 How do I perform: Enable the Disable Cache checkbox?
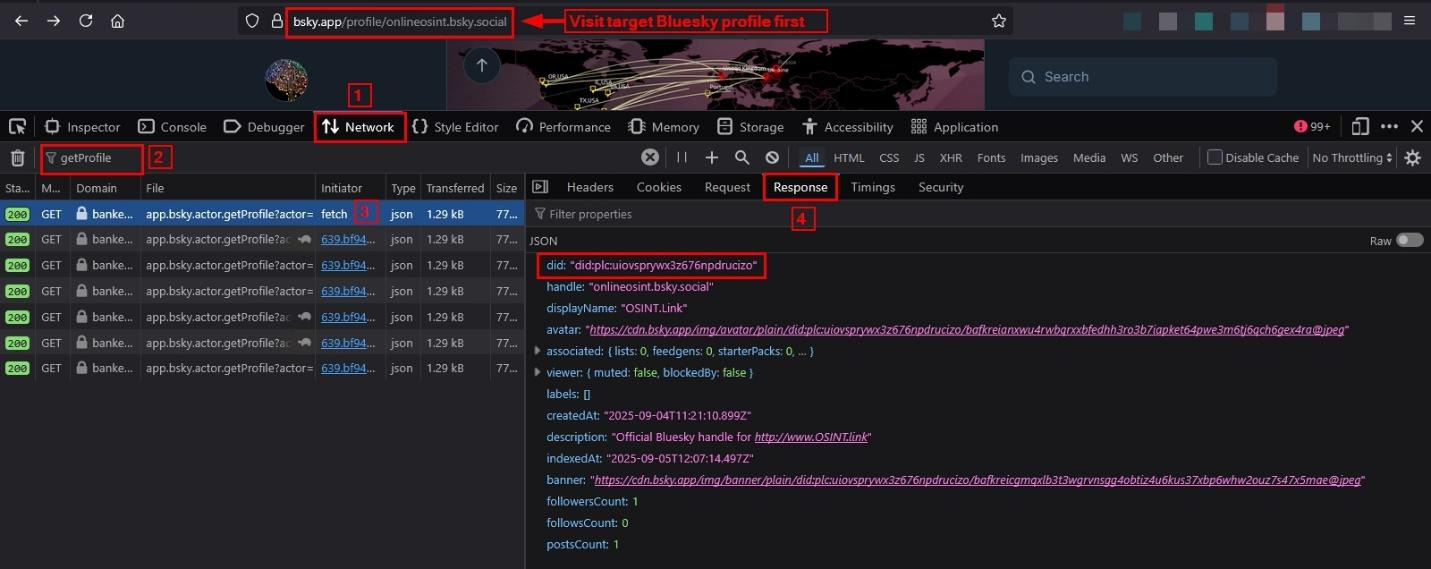pos(1215,158)
